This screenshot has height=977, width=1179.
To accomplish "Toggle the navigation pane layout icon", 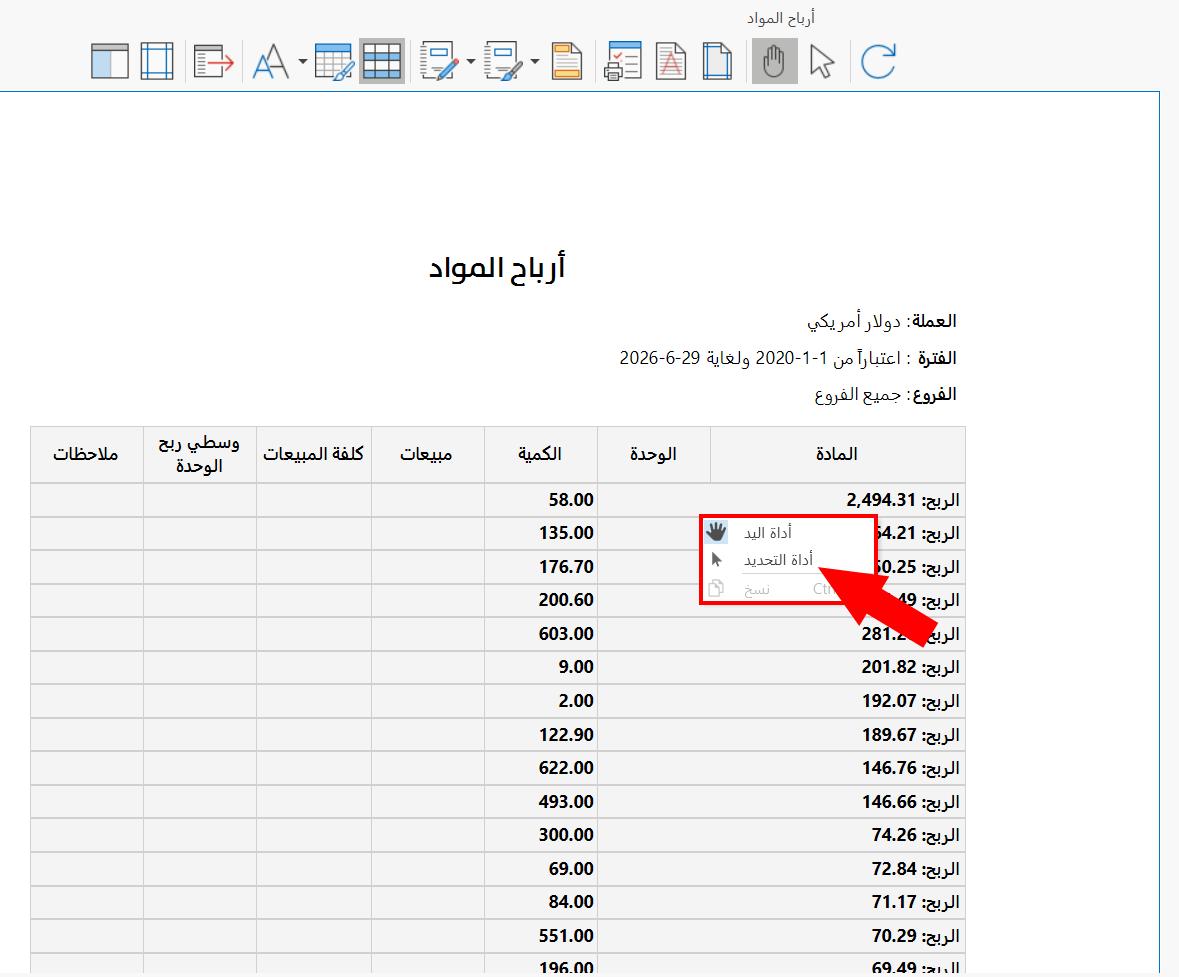I will click(110, 61).
